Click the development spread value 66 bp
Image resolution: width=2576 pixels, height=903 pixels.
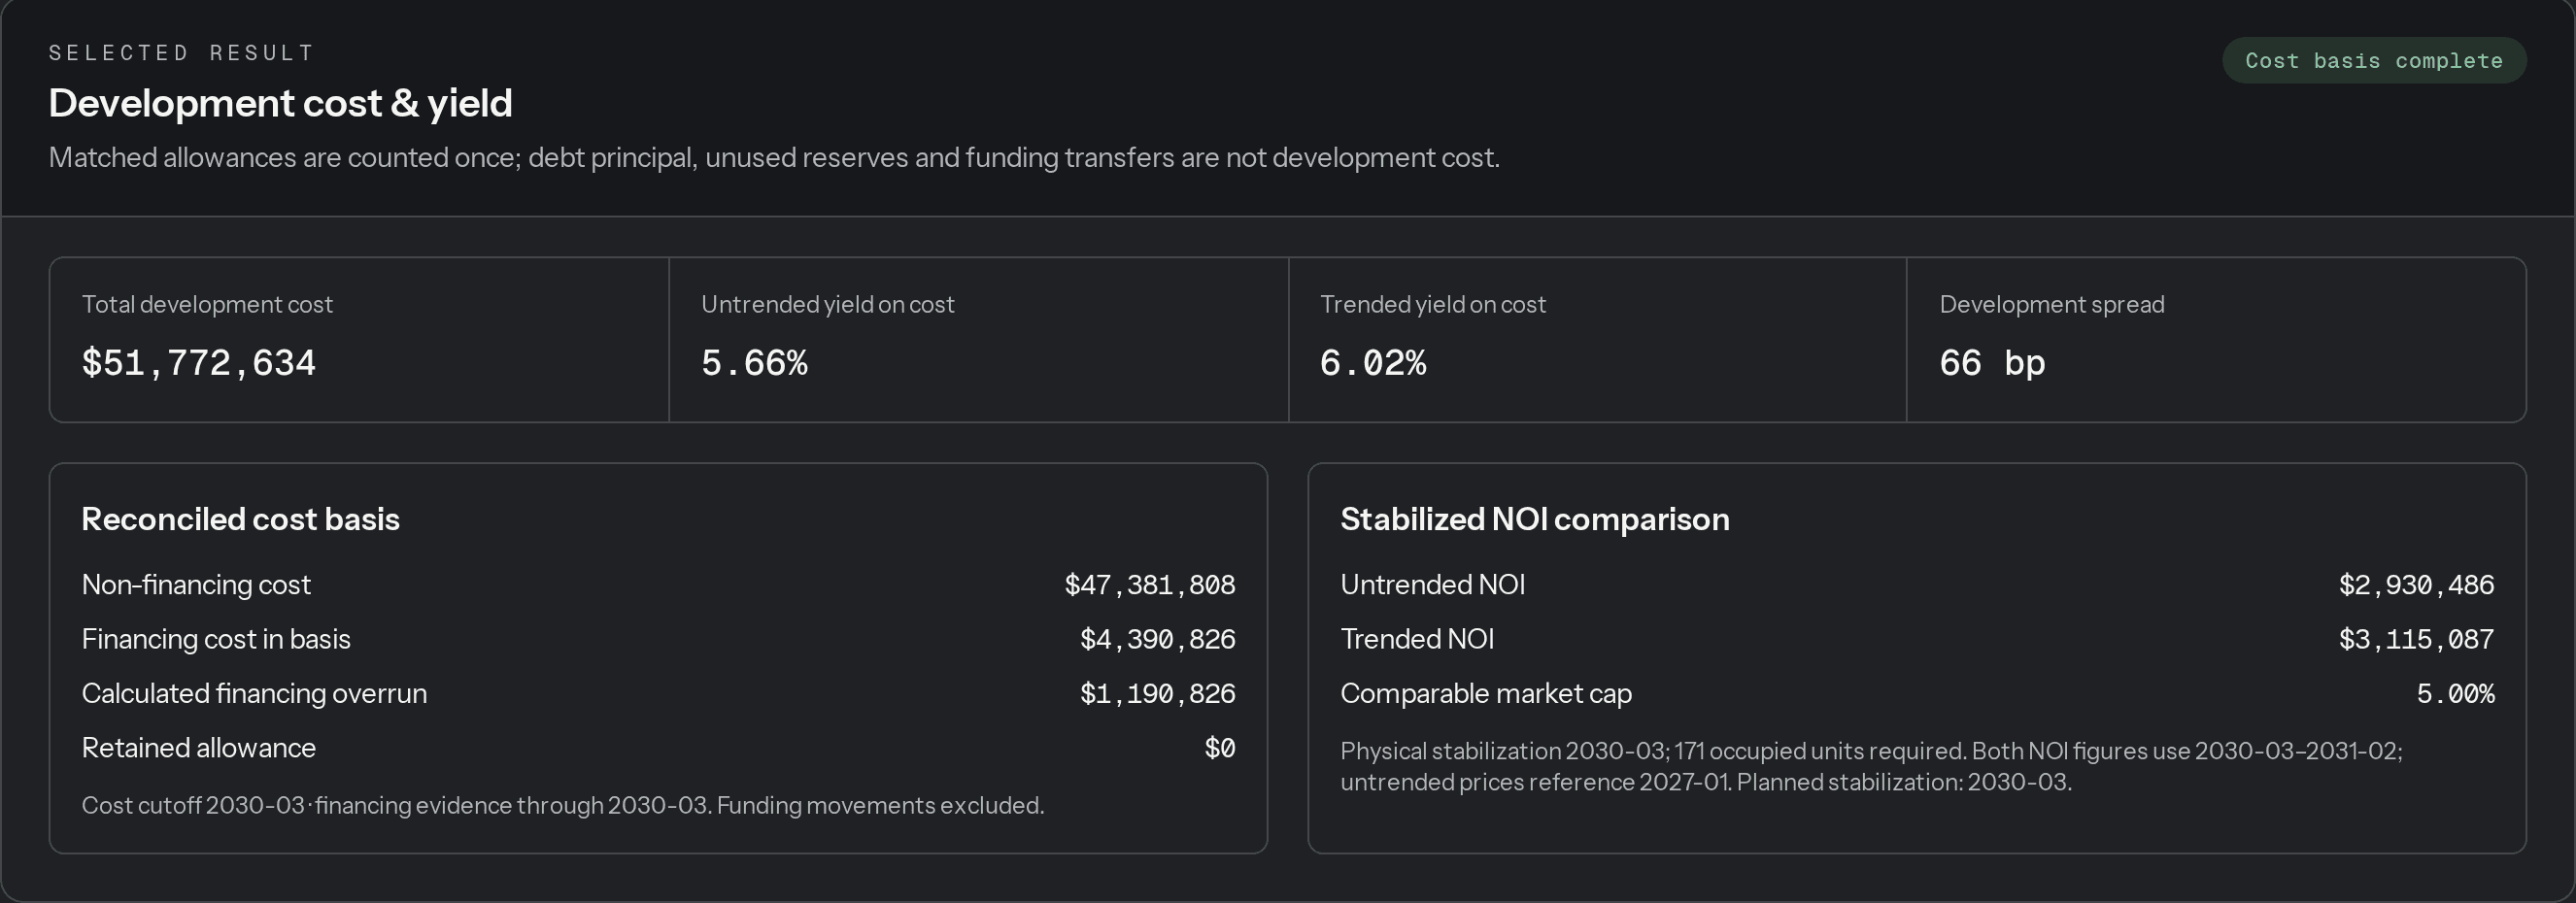click(1992, 363)
